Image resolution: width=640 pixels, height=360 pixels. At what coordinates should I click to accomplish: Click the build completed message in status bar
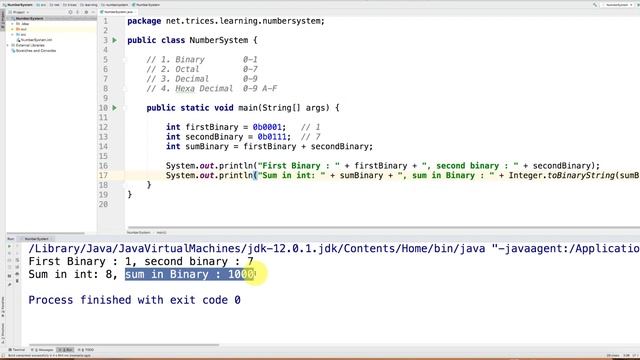click(49, 356)
